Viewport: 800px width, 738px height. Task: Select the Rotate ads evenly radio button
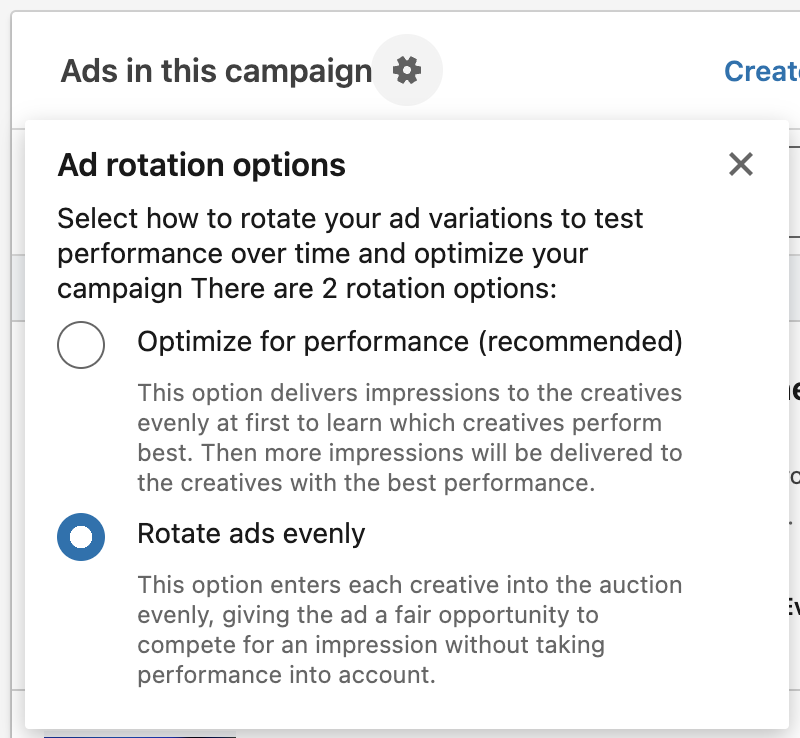81,537
